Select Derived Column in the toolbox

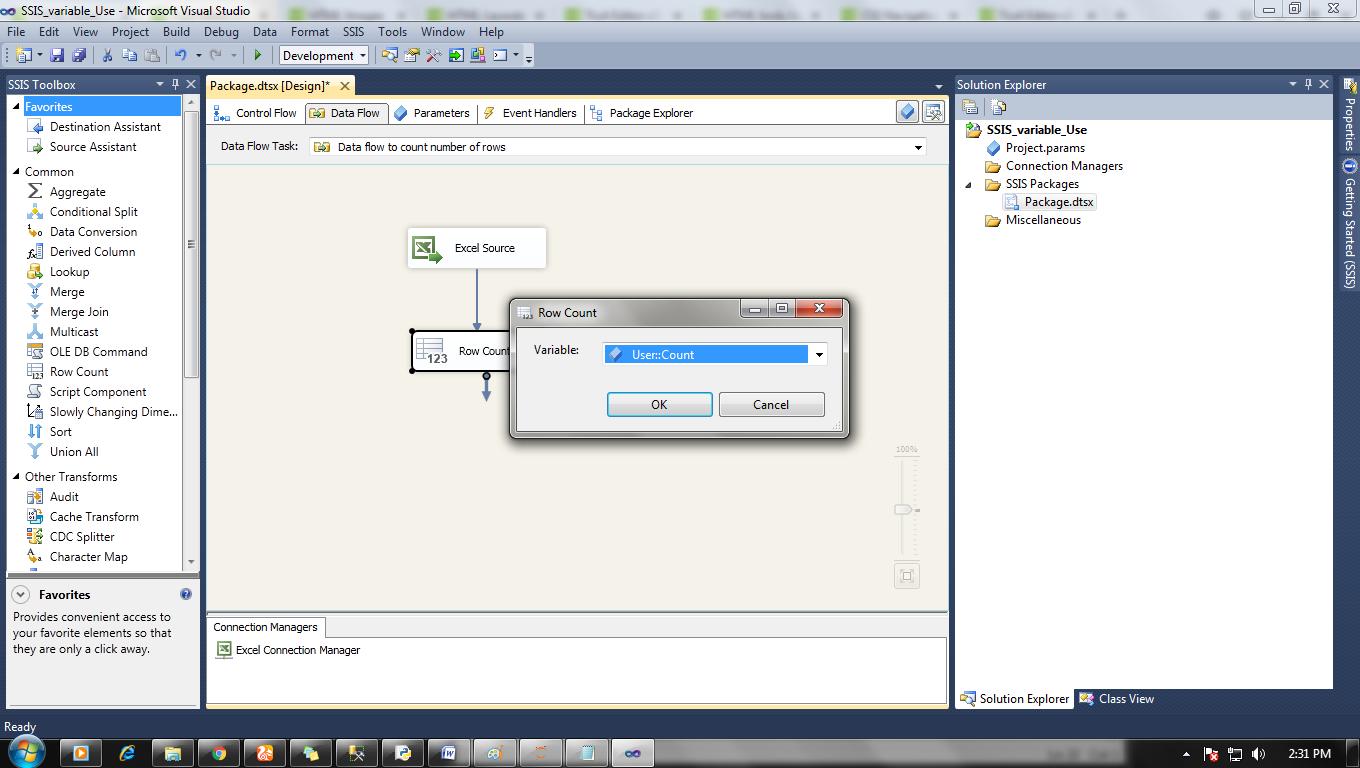92,251
